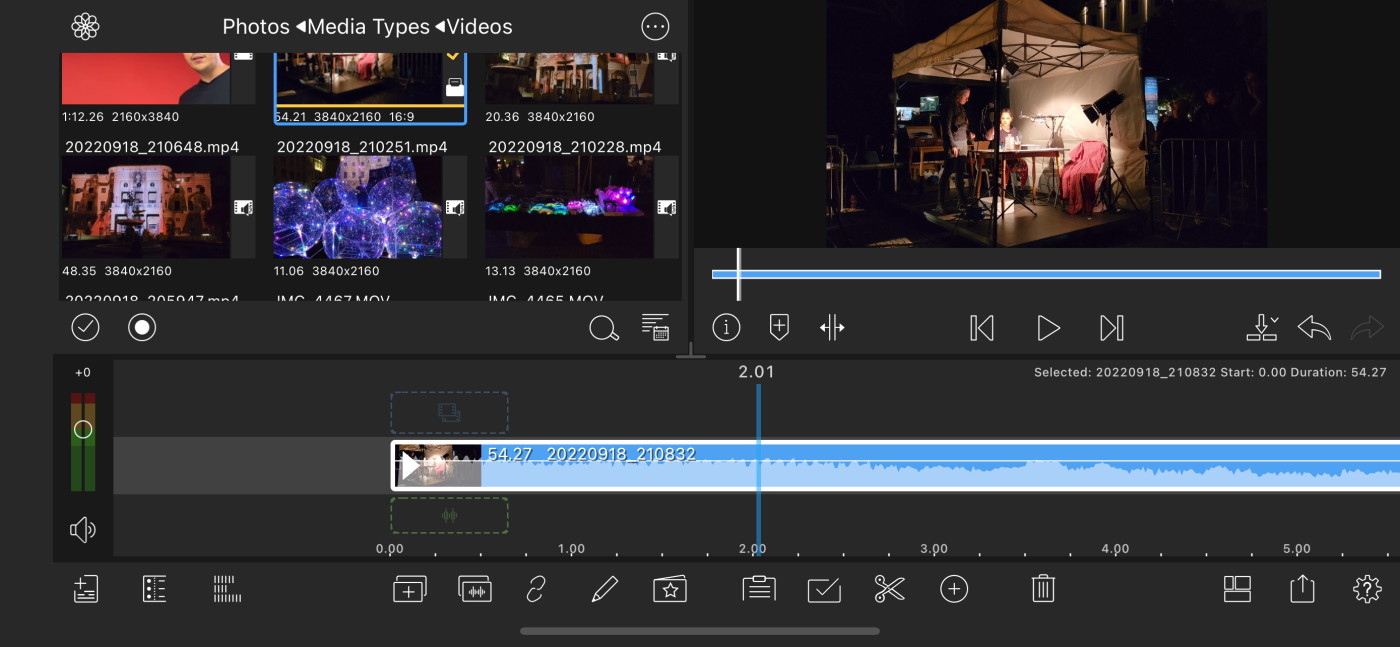
Task: Open clip info icon
Action: (726, 327)
